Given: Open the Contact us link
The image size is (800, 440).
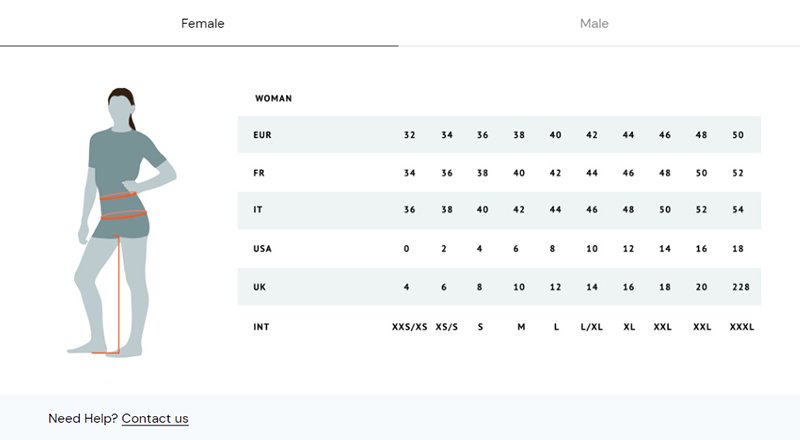Looking at the screenshot, I should click(155, 418).
